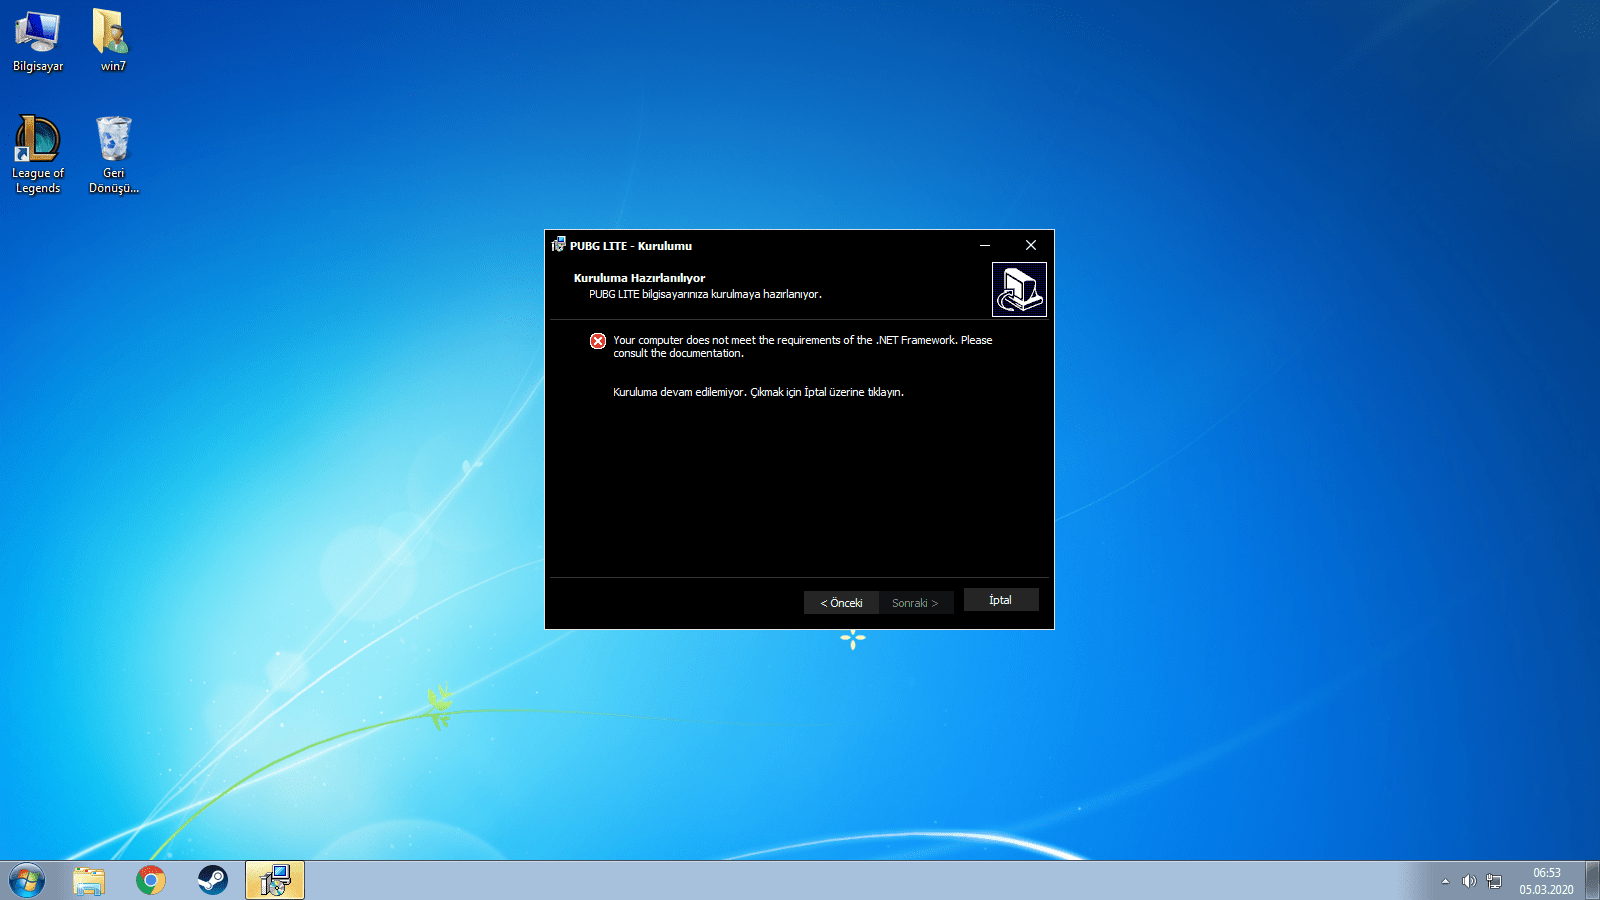Click the 'Kuruluma devam edilemiyor' message
Screen dimensions: 1600x900
coord(758,392)
